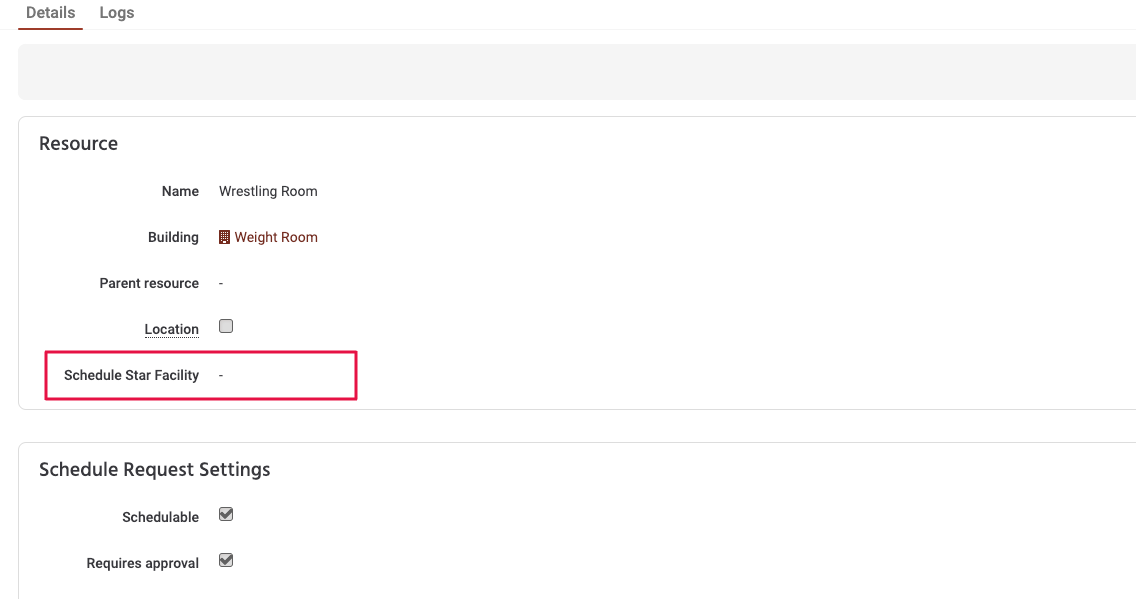Click the Resource section heading
This screenshot has height=599, width=1136.
(x=78, y=144)
